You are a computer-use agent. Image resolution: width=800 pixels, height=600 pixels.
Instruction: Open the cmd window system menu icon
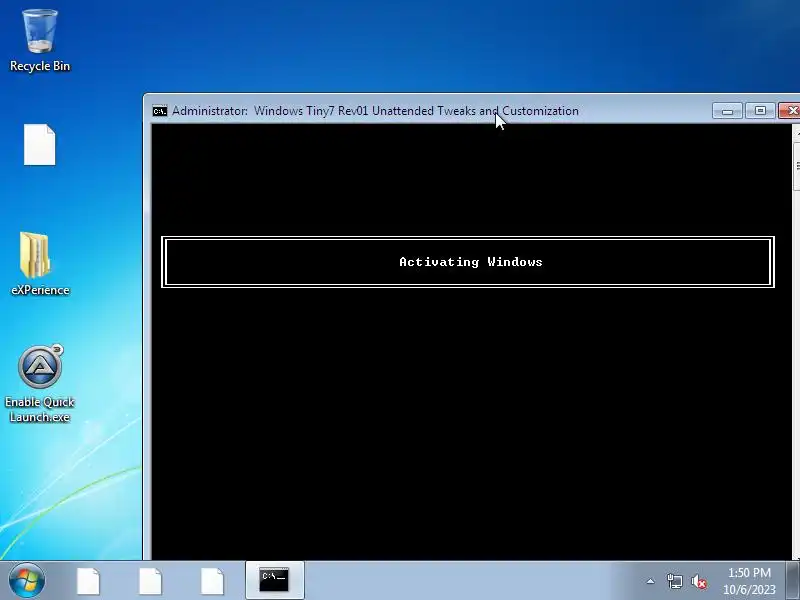coord(160,111)
